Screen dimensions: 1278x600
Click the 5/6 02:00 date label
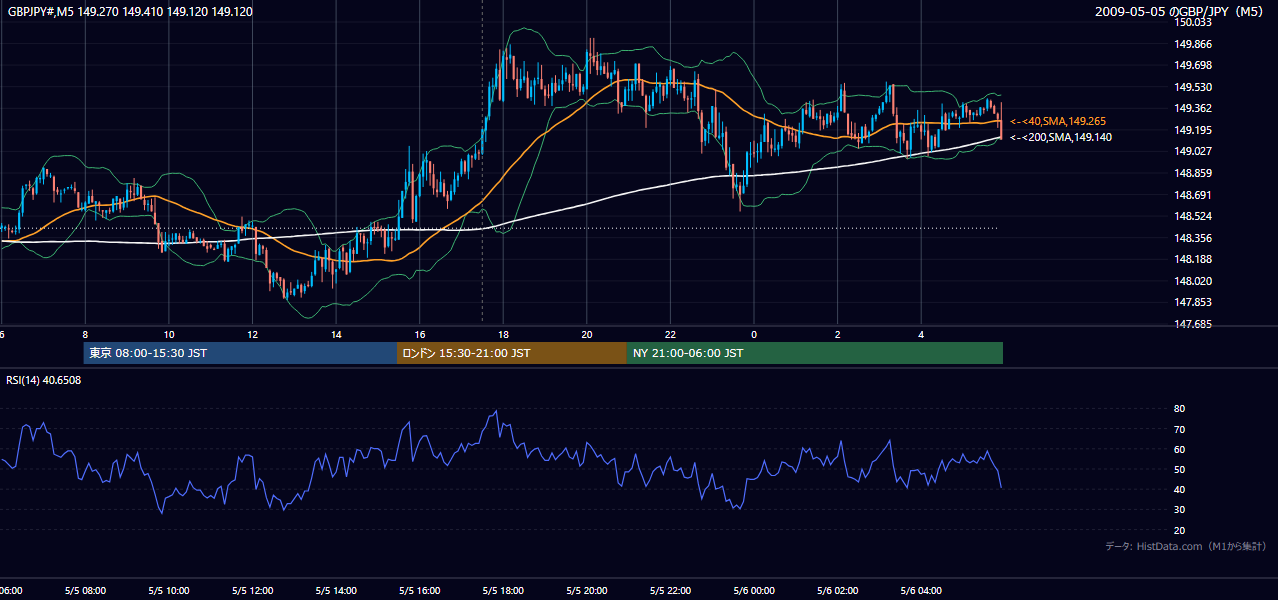tap(838, 591)
